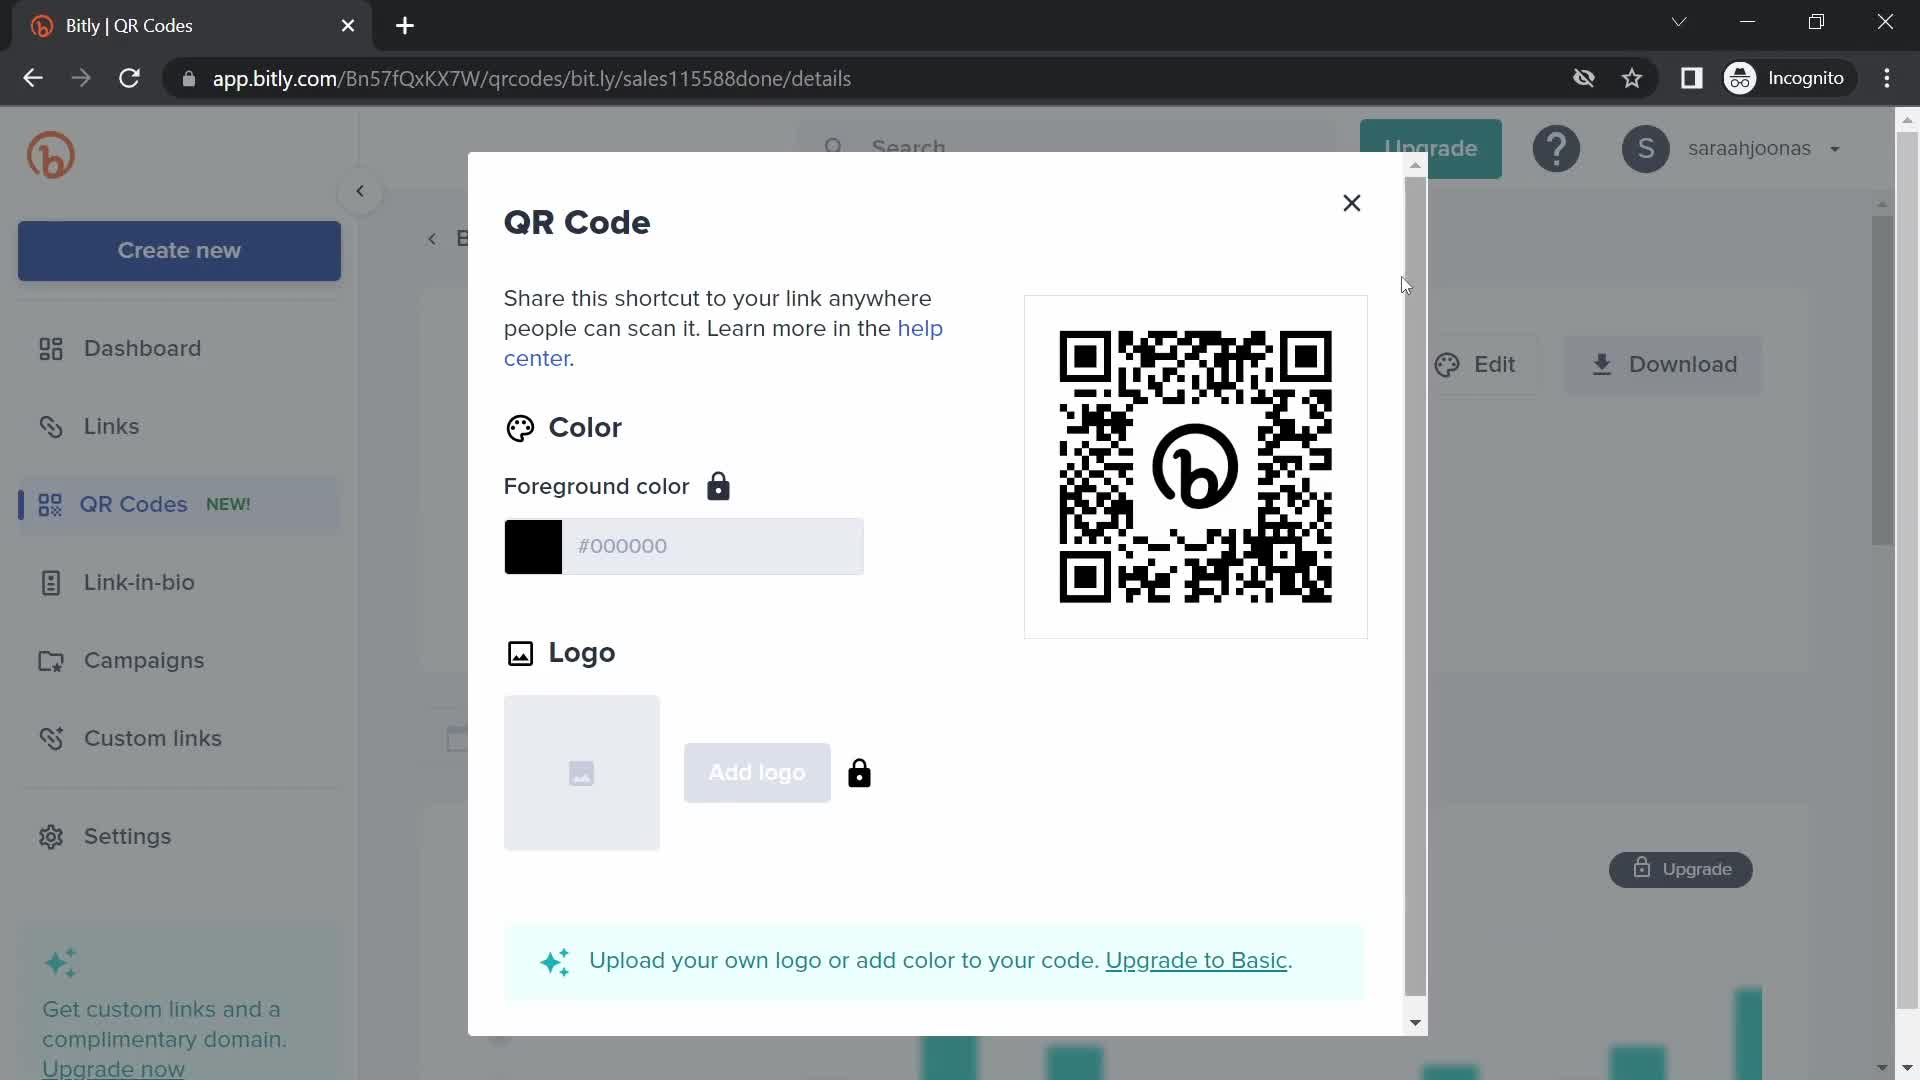Expand the sidebar collapse chevron

(360, 190)
